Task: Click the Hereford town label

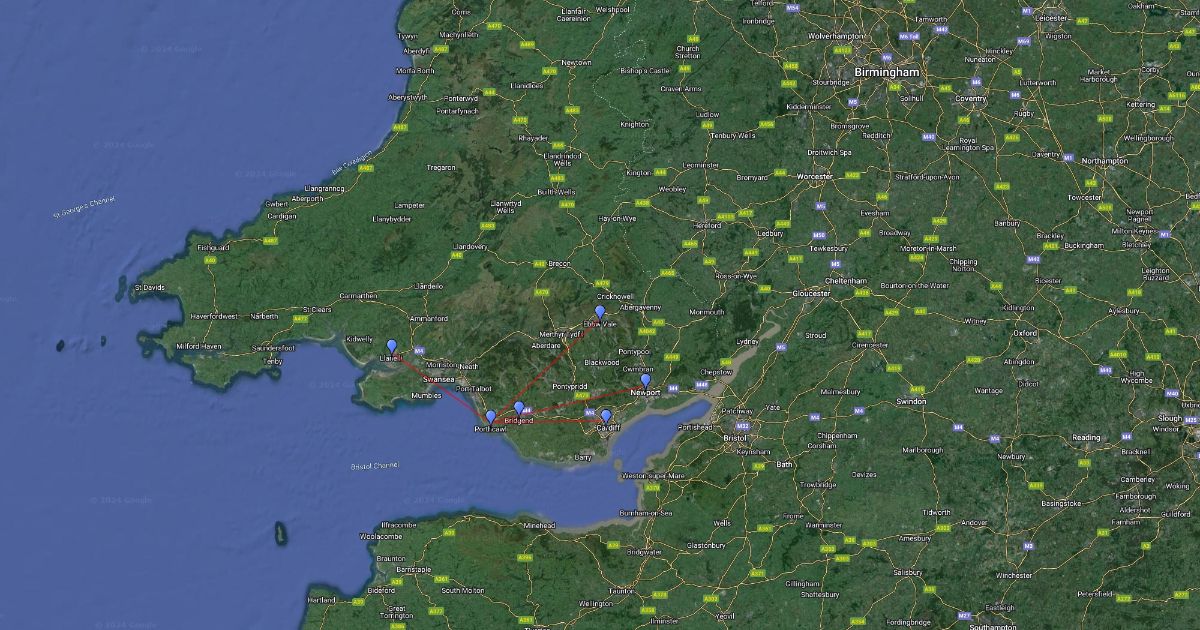Action: [707, 226]
